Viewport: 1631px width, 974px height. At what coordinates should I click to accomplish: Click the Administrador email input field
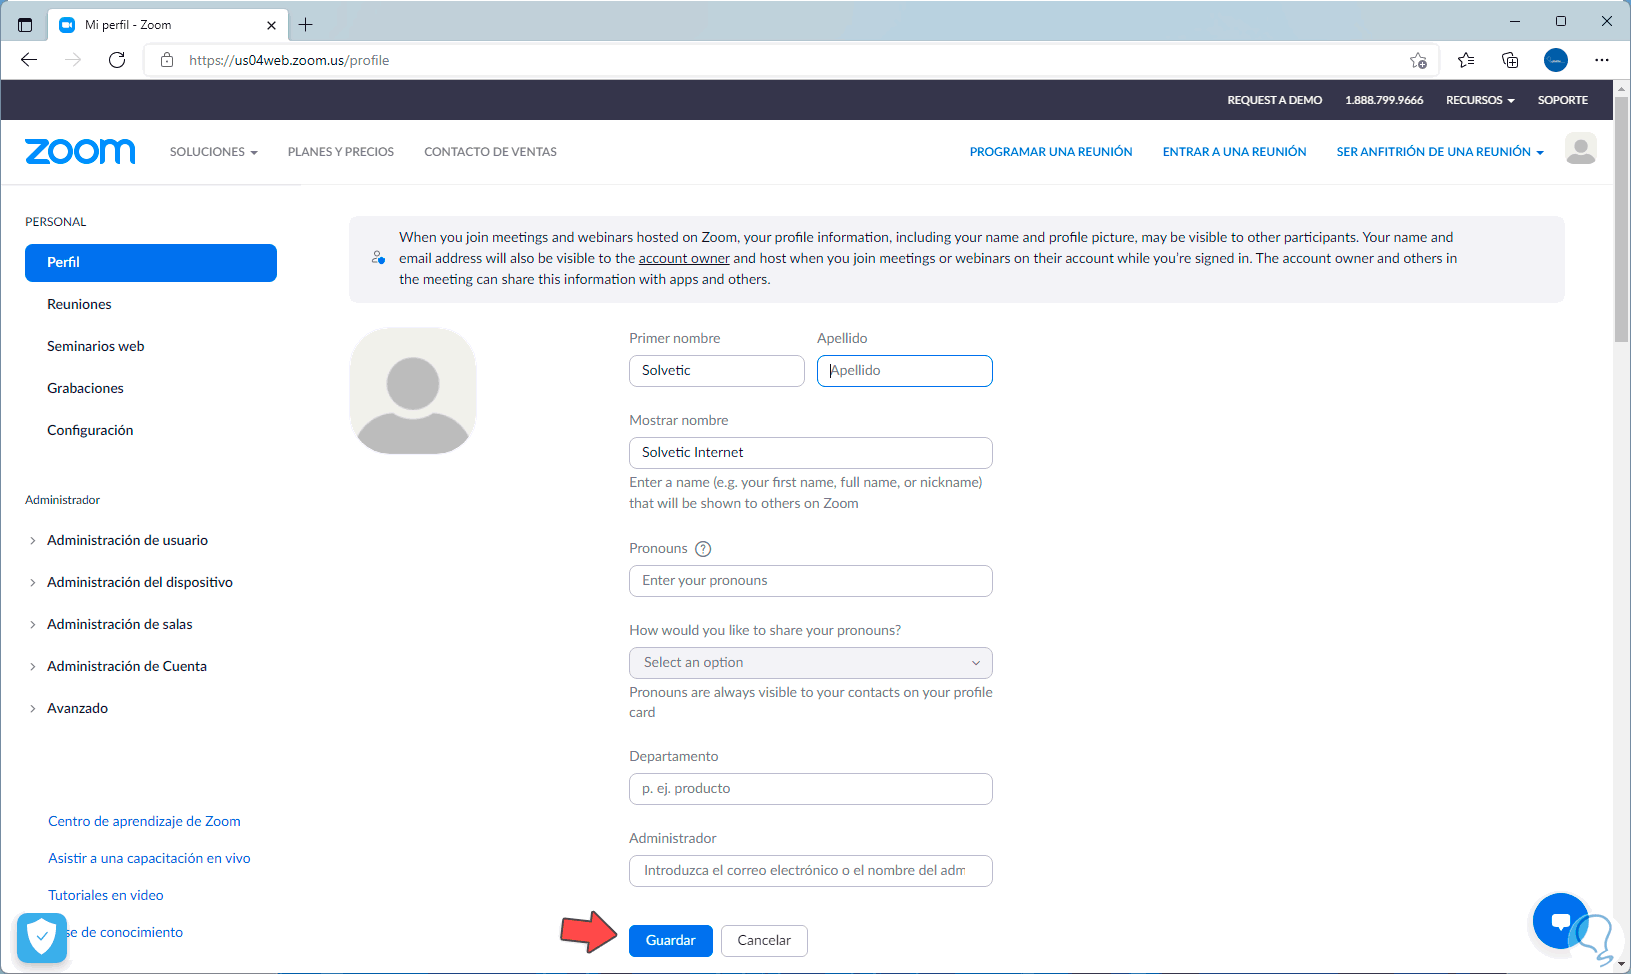click(x=811, y=871)
